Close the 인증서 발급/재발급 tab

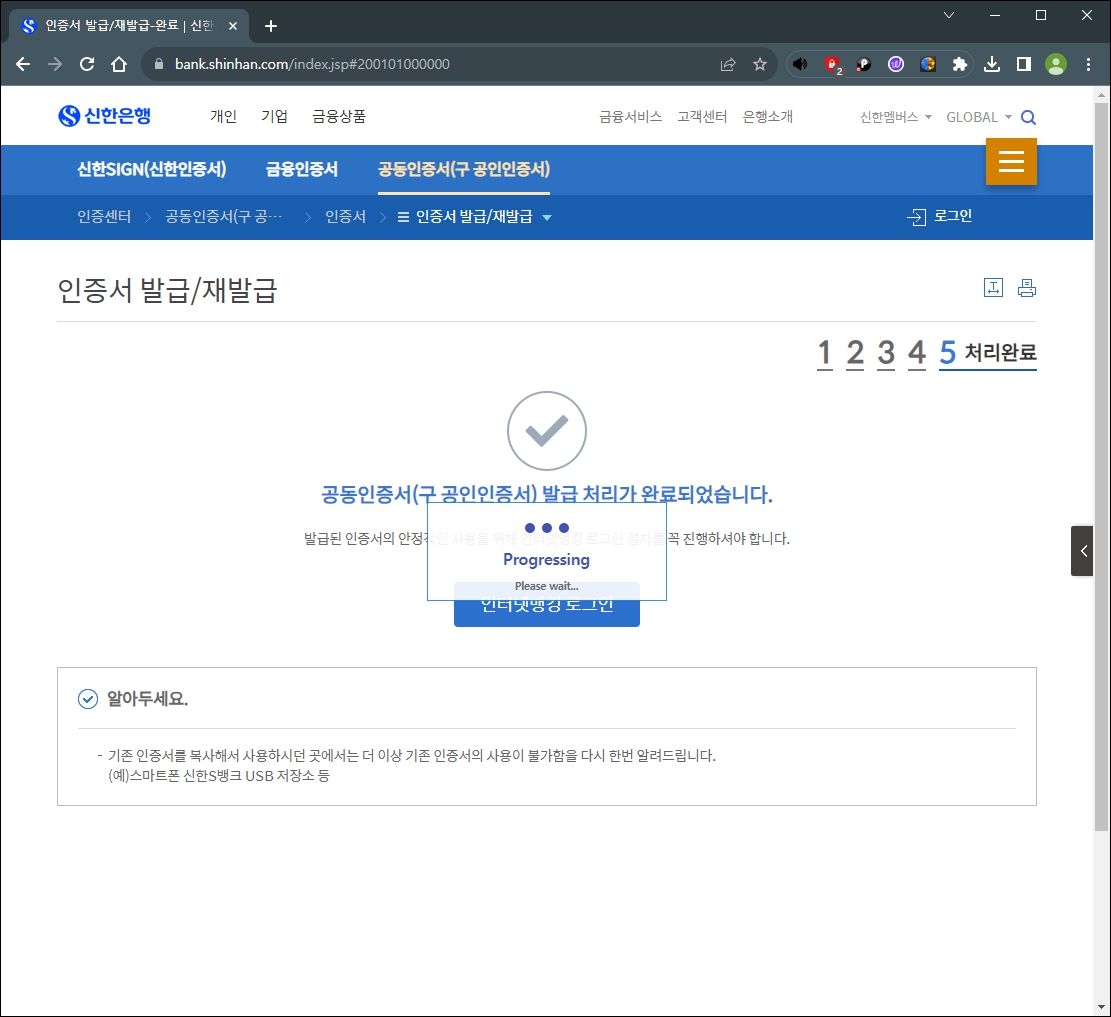click(x=232, y=26)
